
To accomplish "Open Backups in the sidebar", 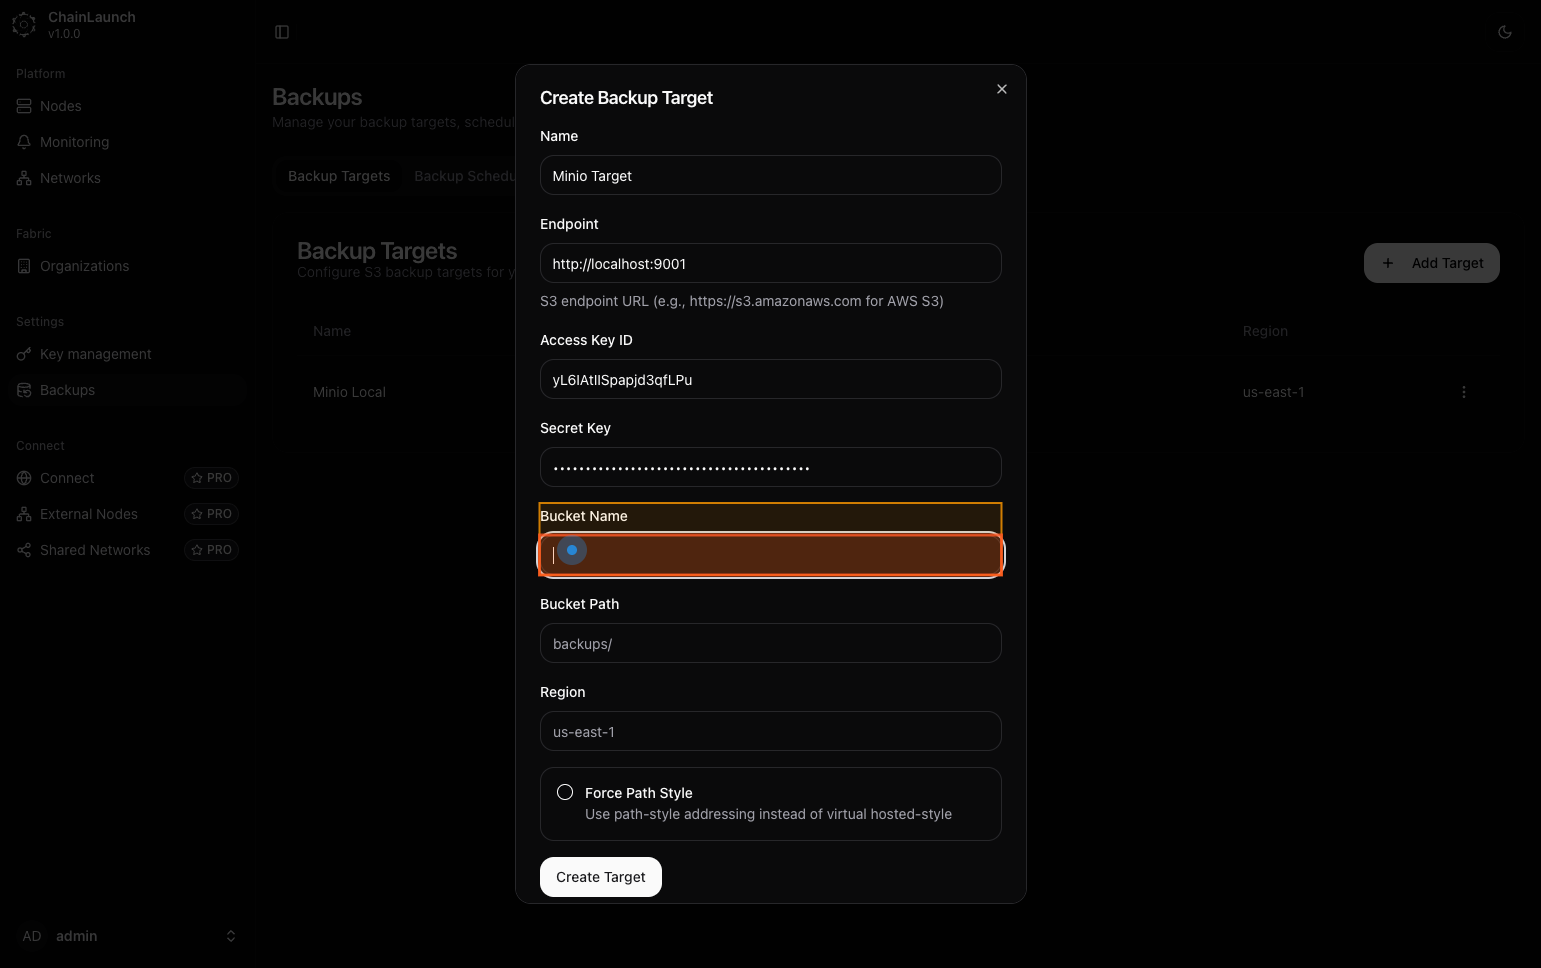I will pos(67,390).
